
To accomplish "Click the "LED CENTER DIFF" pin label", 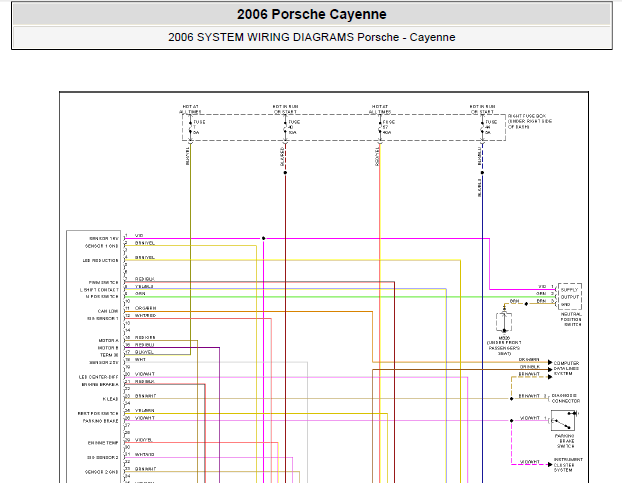I will coord(98,377).
